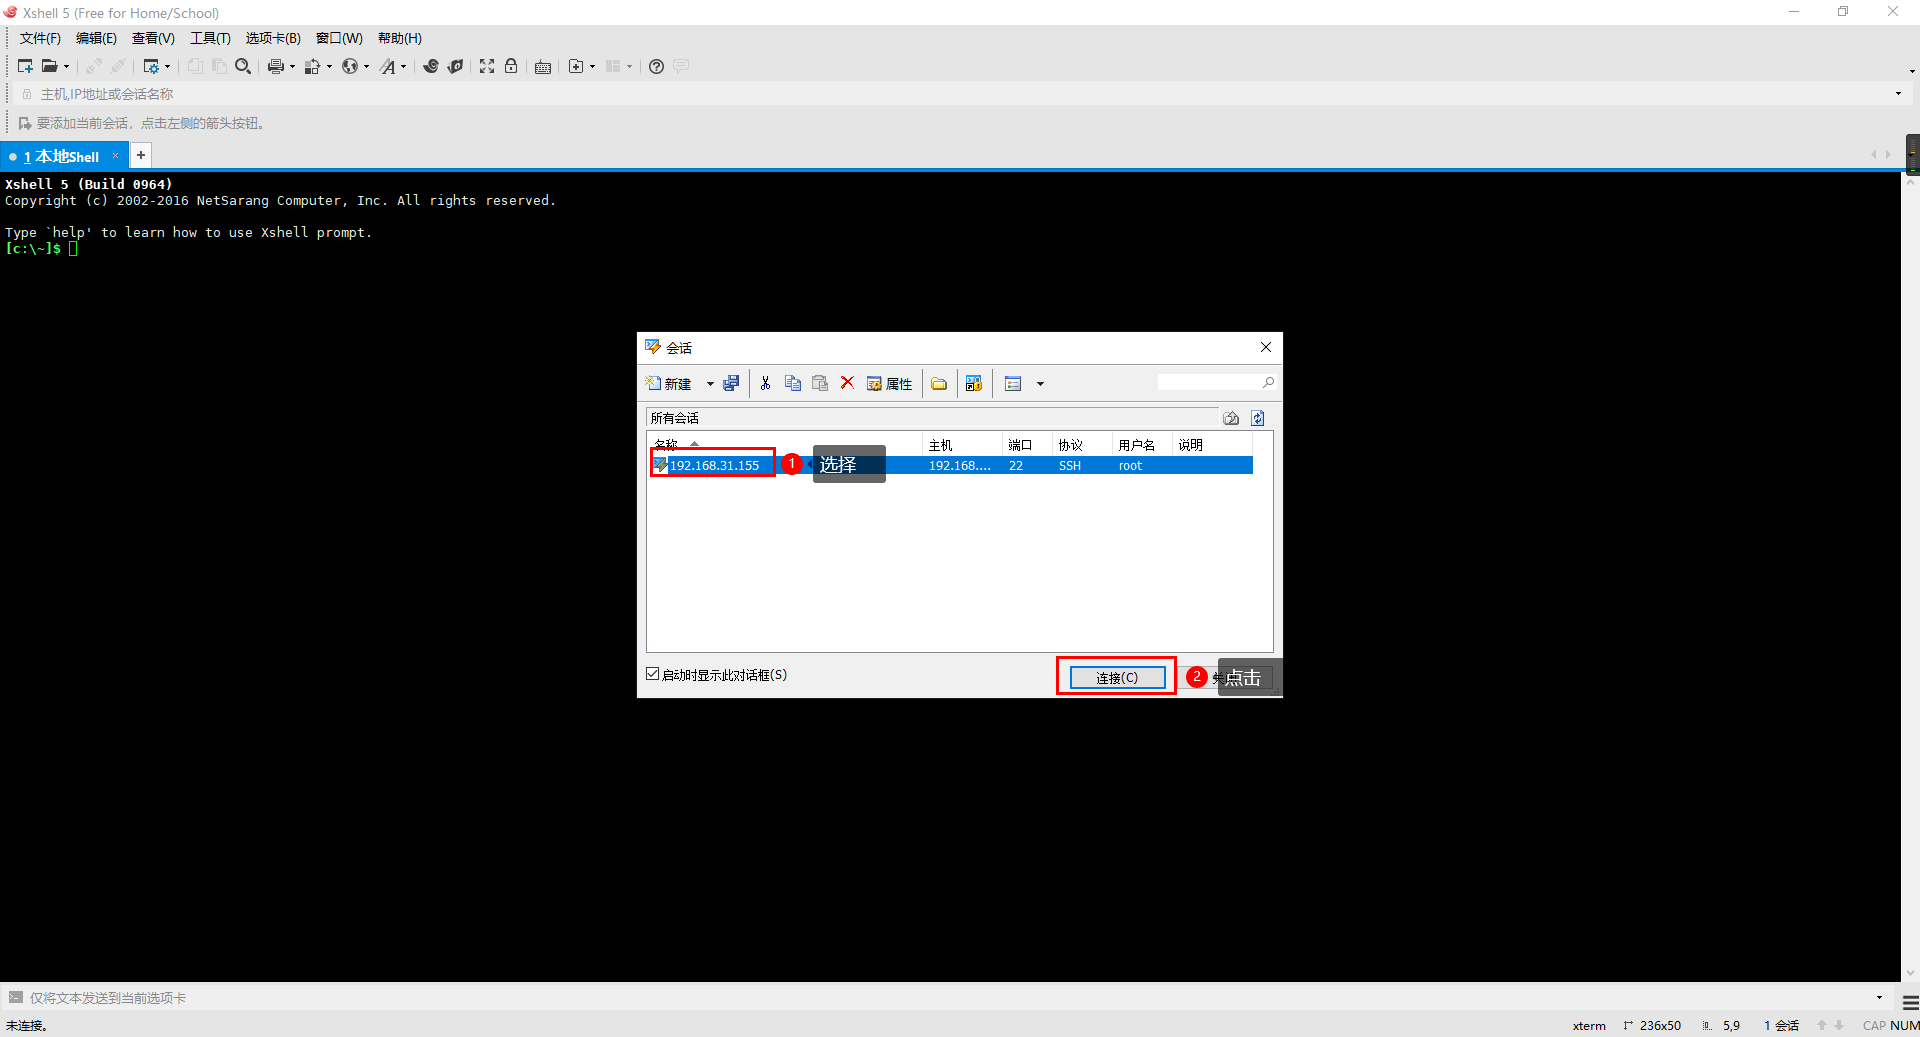
Task: Click the 属性 properties button in dialog
Action: click(889, 384)
